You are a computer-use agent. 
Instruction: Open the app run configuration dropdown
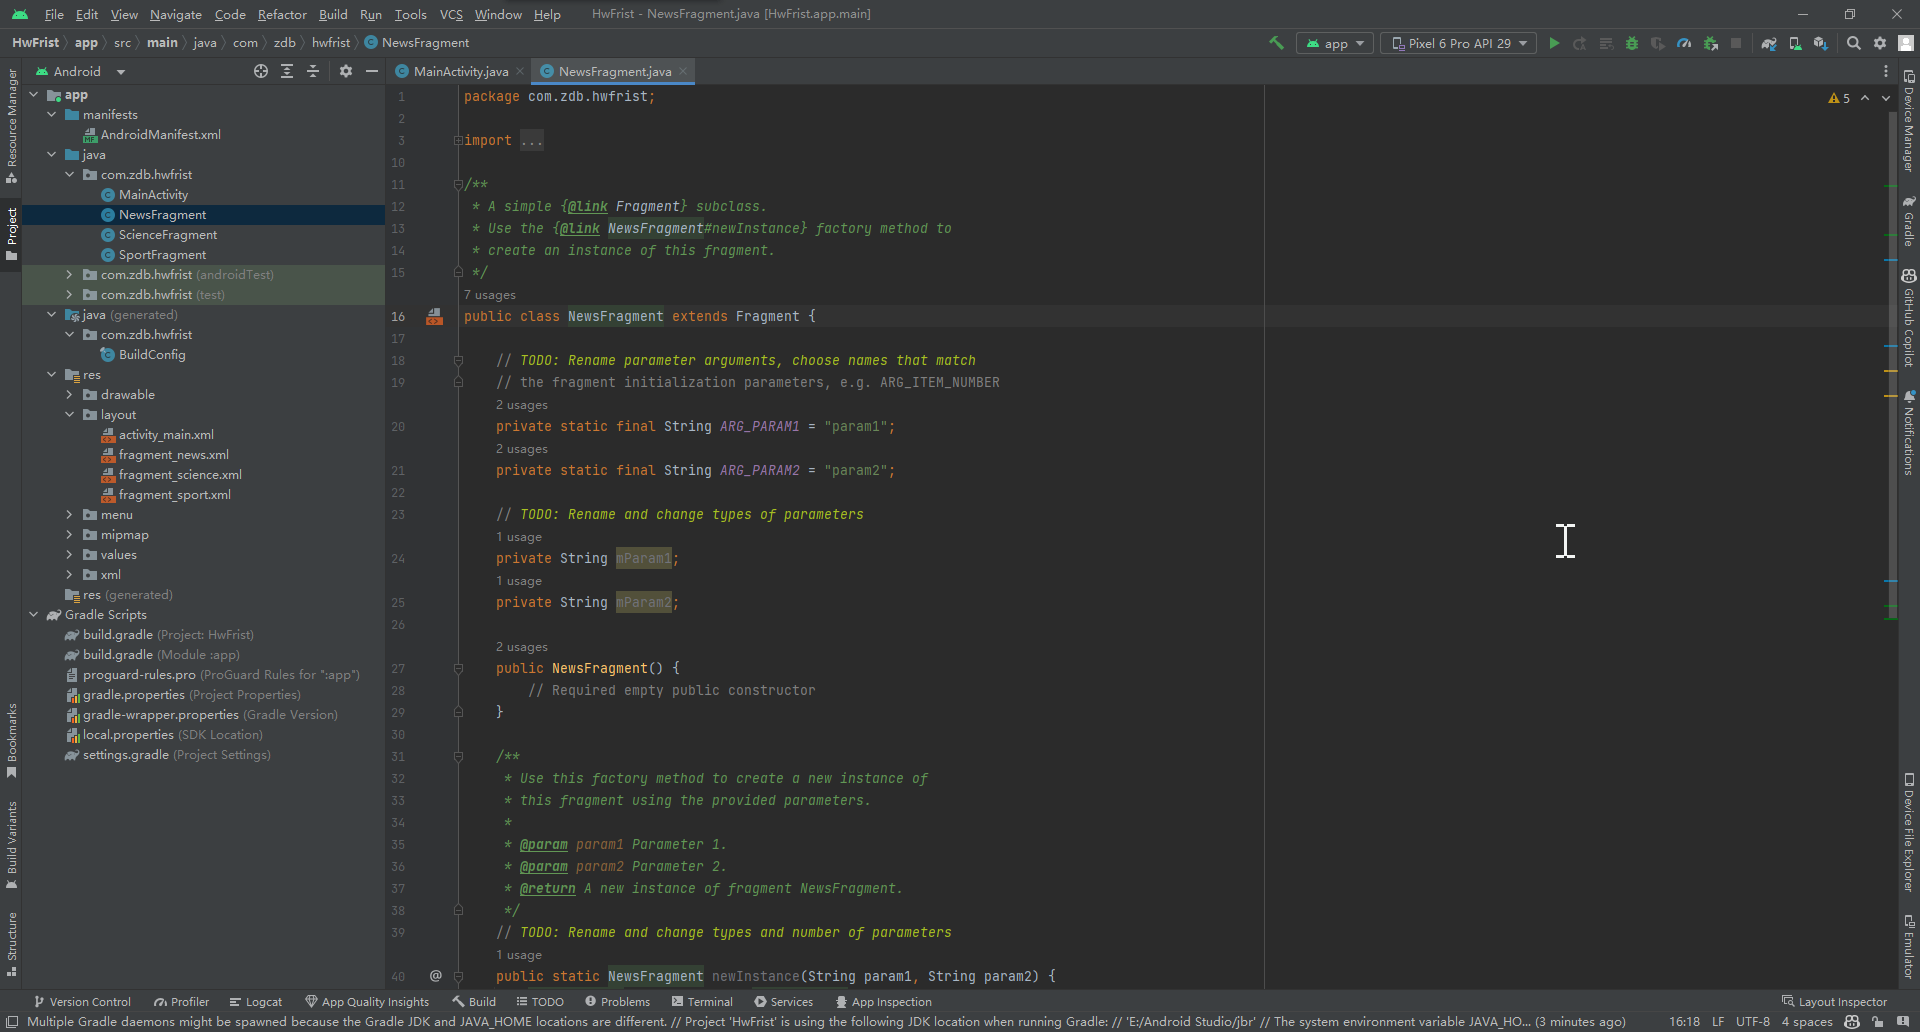click(x=1335, y=43)
